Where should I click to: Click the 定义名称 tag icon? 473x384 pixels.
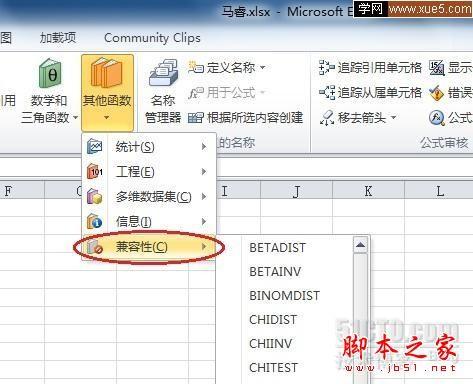(196, 68)
